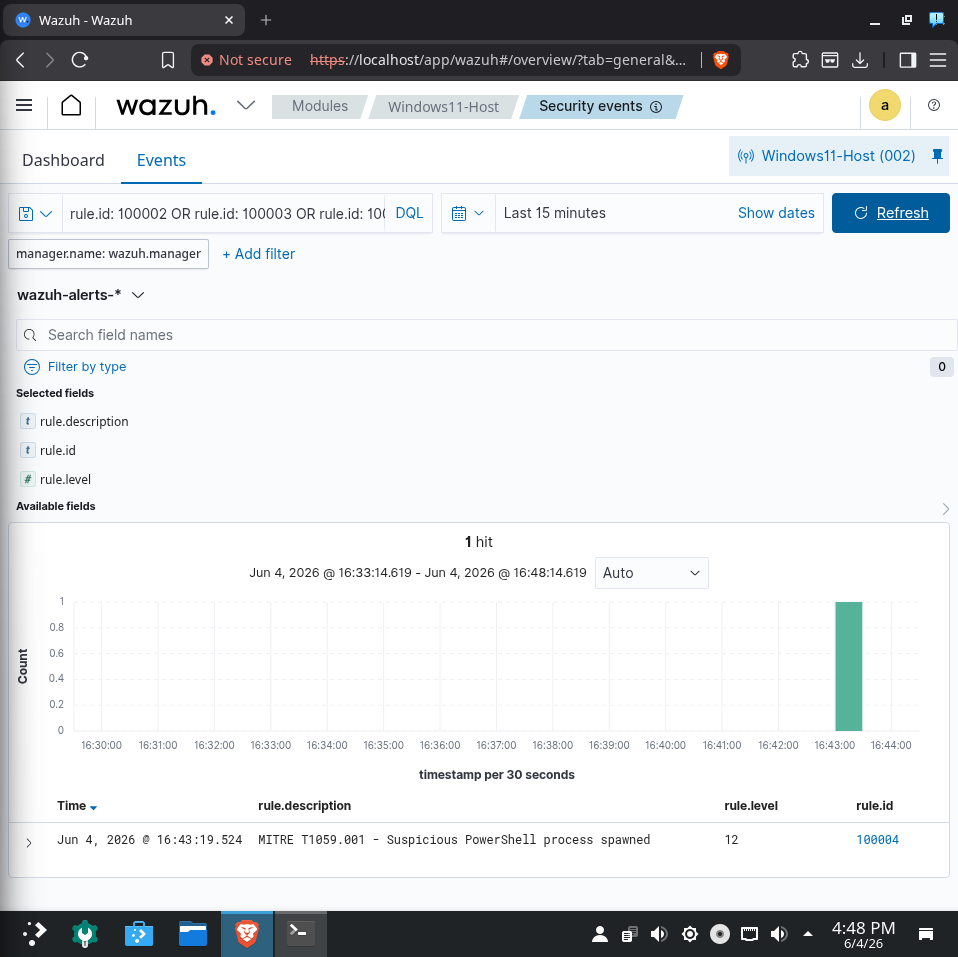Open the browser main menu

pos(937,60)
